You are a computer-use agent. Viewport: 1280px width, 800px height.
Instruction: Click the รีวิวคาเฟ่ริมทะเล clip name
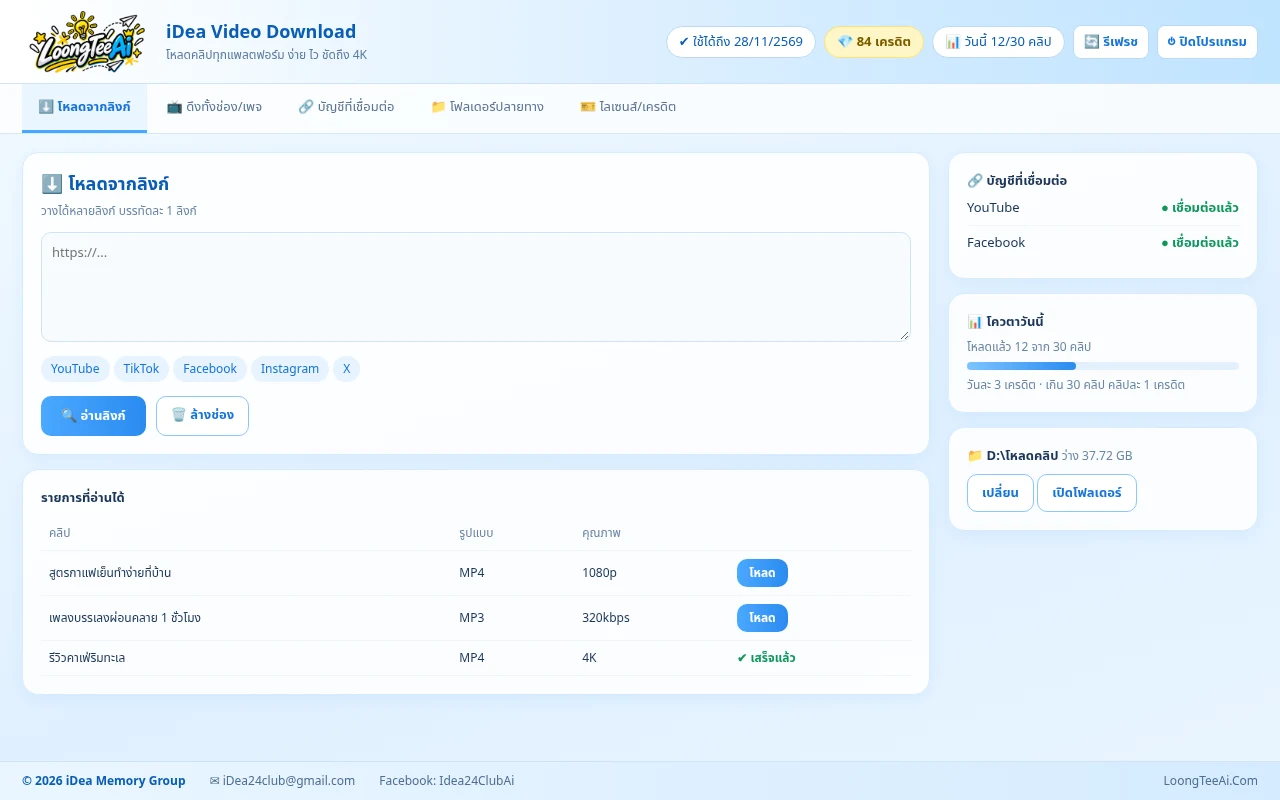pos(87,658)
